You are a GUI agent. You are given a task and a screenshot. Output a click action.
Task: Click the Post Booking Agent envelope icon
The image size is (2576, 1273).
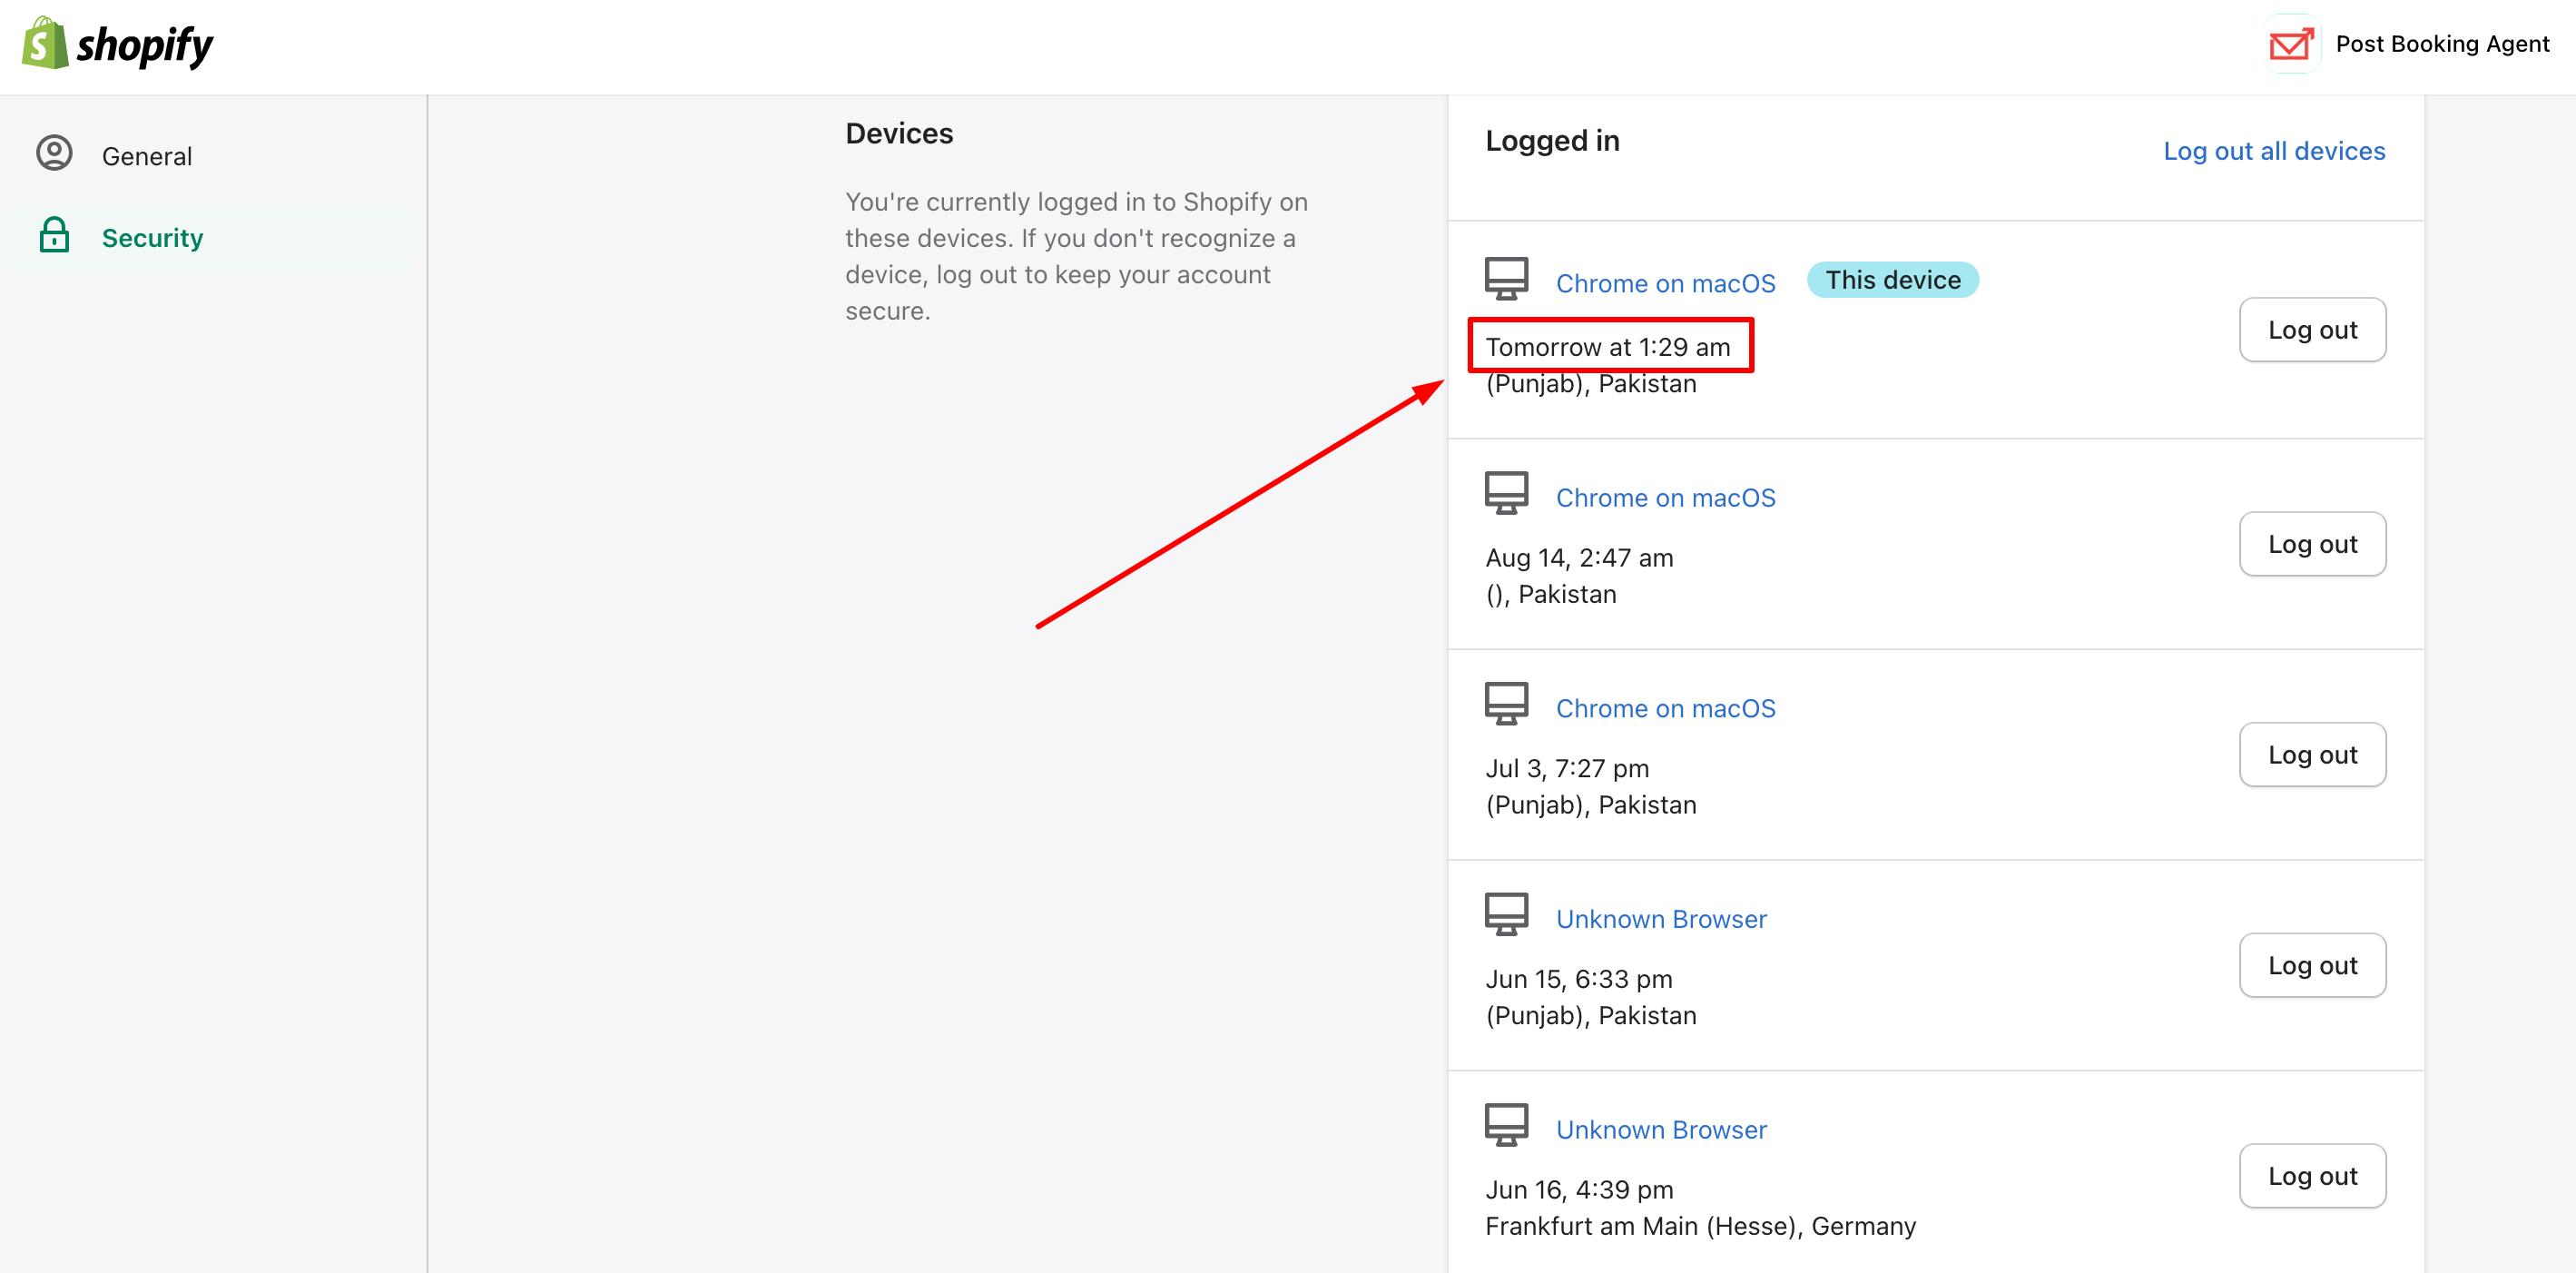click(2291, 44)
